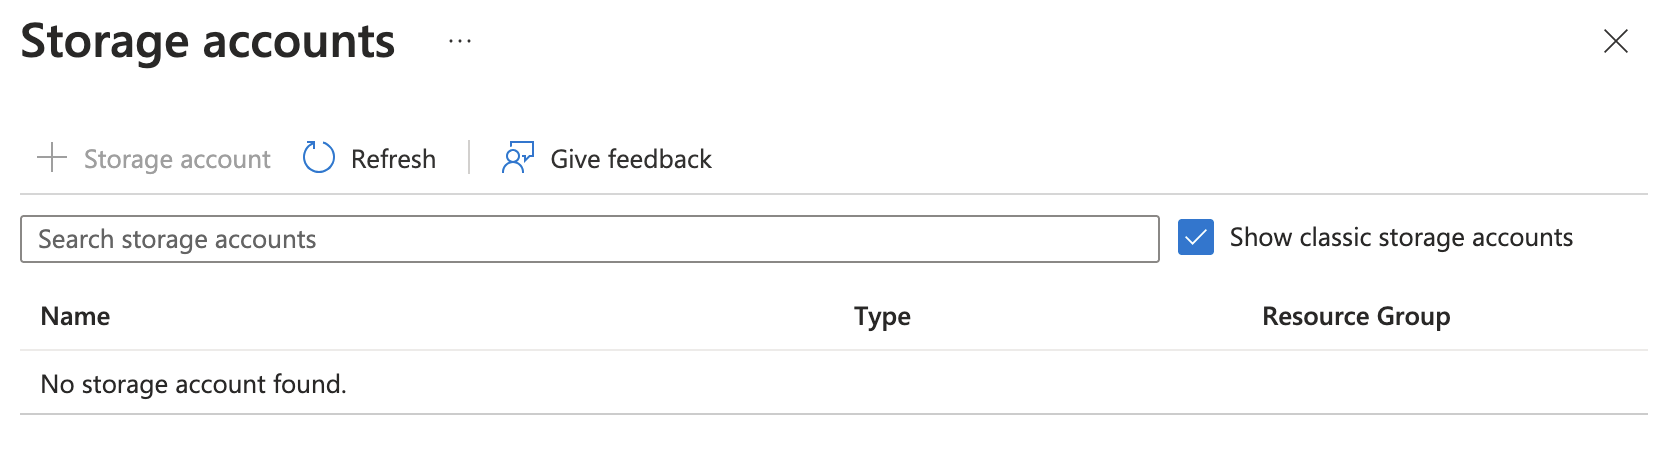Click the white checkmark in blue box

(x=1195, y=238)
